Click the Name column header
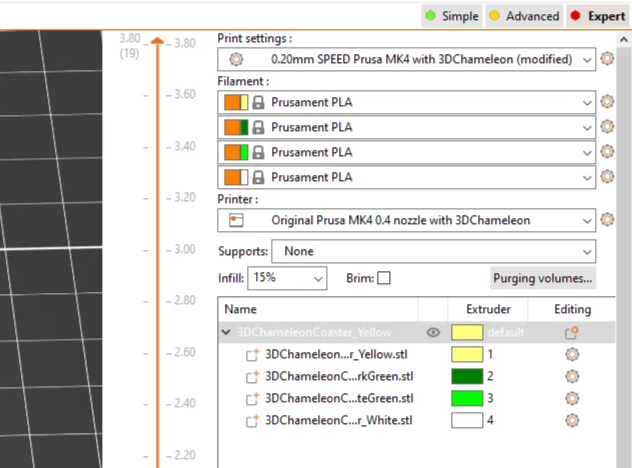Screen dimensions: 632x468 [318, 309]
